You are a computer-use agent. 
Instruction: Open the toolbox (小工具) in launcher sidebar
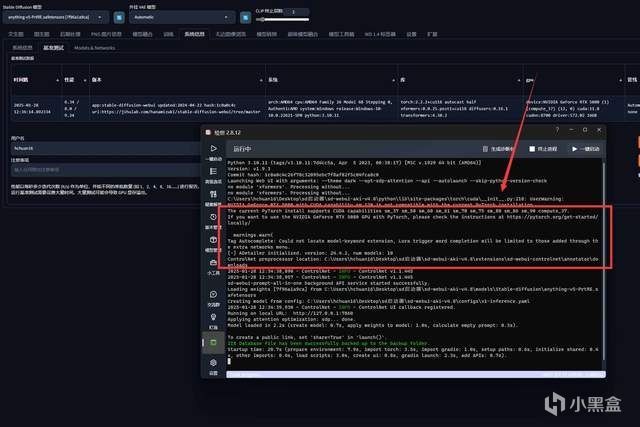pyautogui.click(x=213, y=263)
